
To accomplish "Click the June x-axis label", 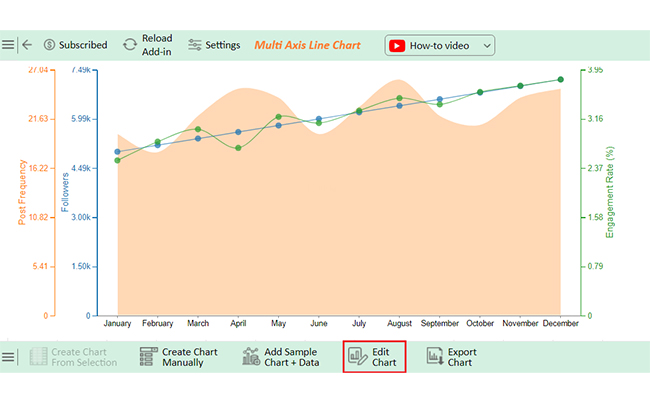I will coord(319,323).
